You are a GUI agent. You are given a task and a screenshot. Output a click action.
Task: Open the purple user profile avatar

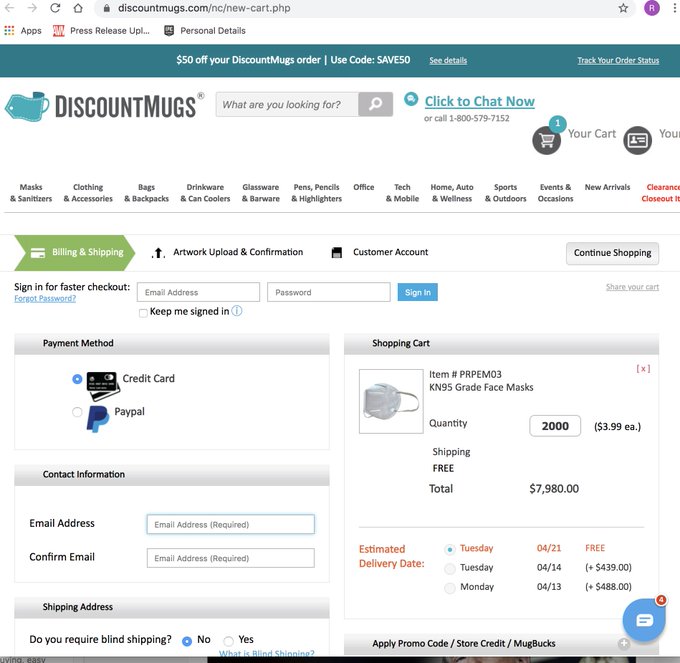tap(652, 8)
